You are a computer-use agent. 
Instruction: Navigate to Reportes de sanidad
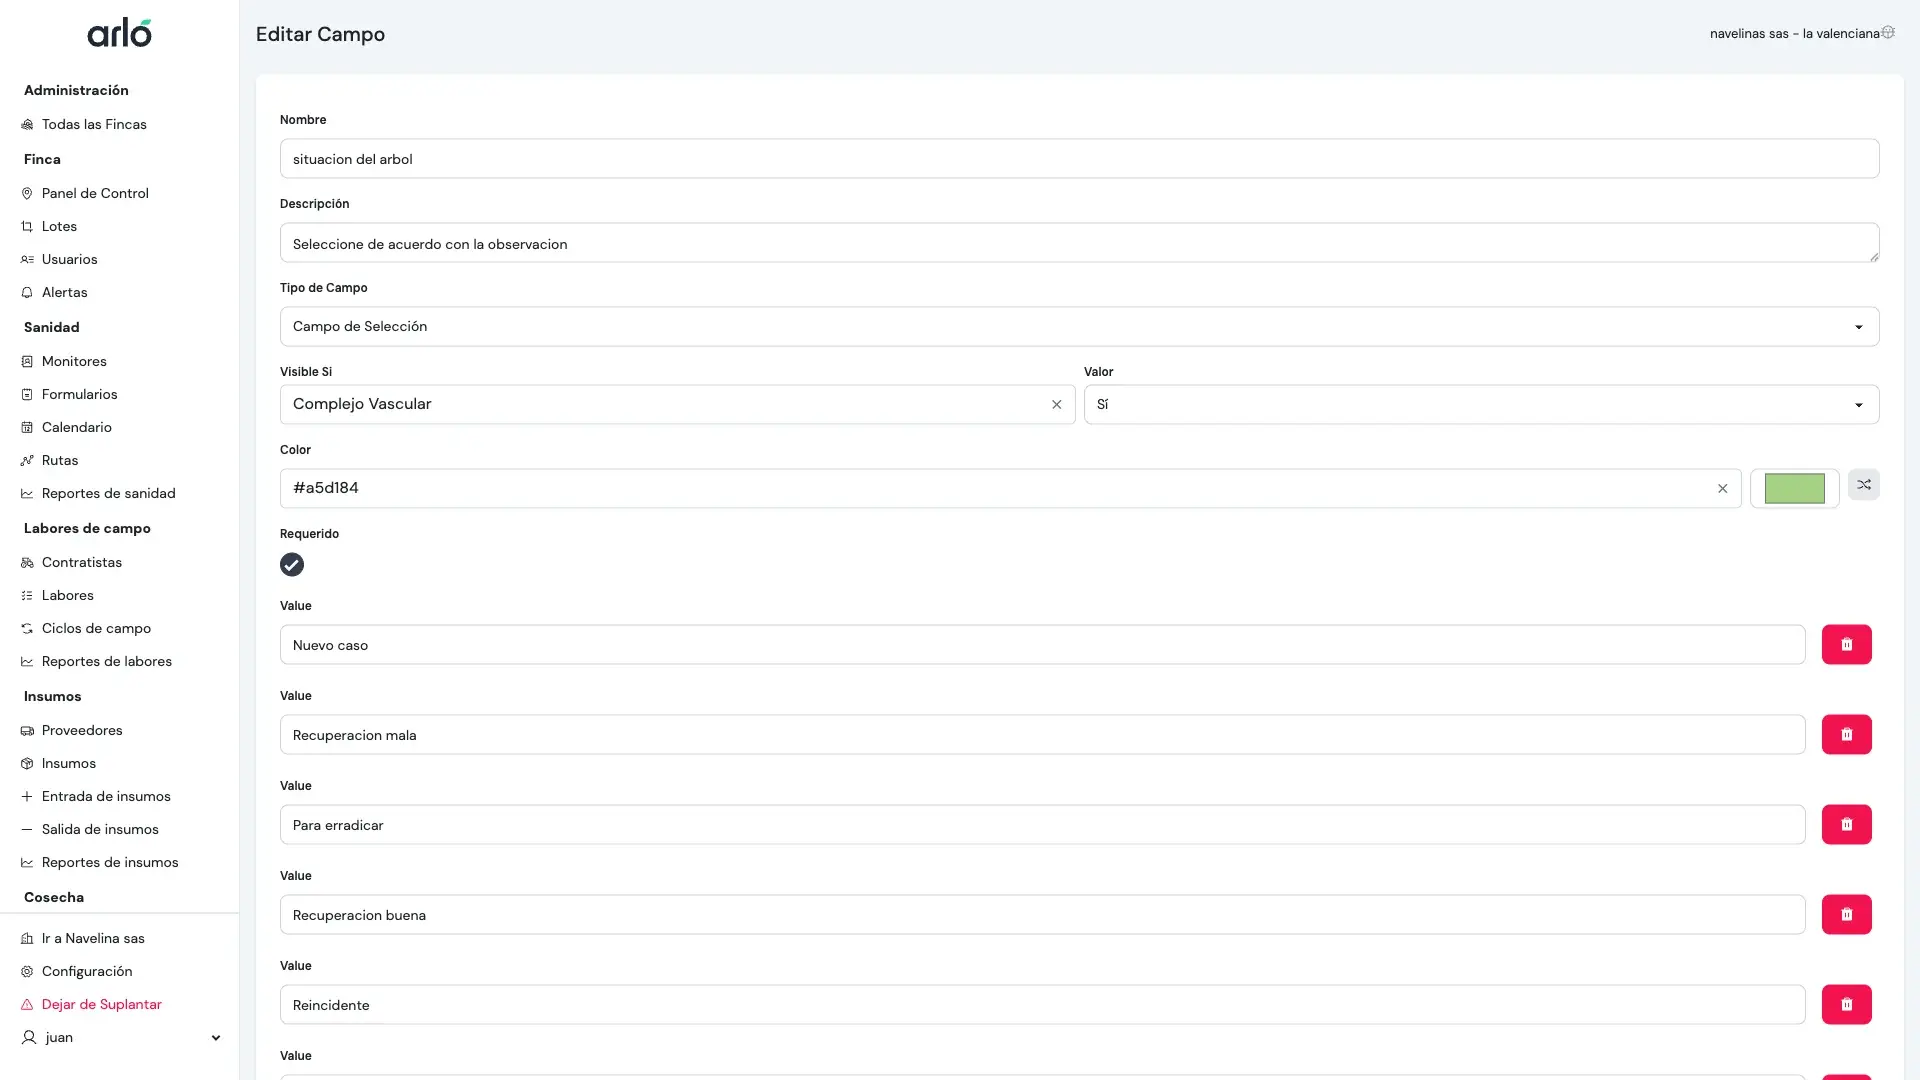point(108,493)
